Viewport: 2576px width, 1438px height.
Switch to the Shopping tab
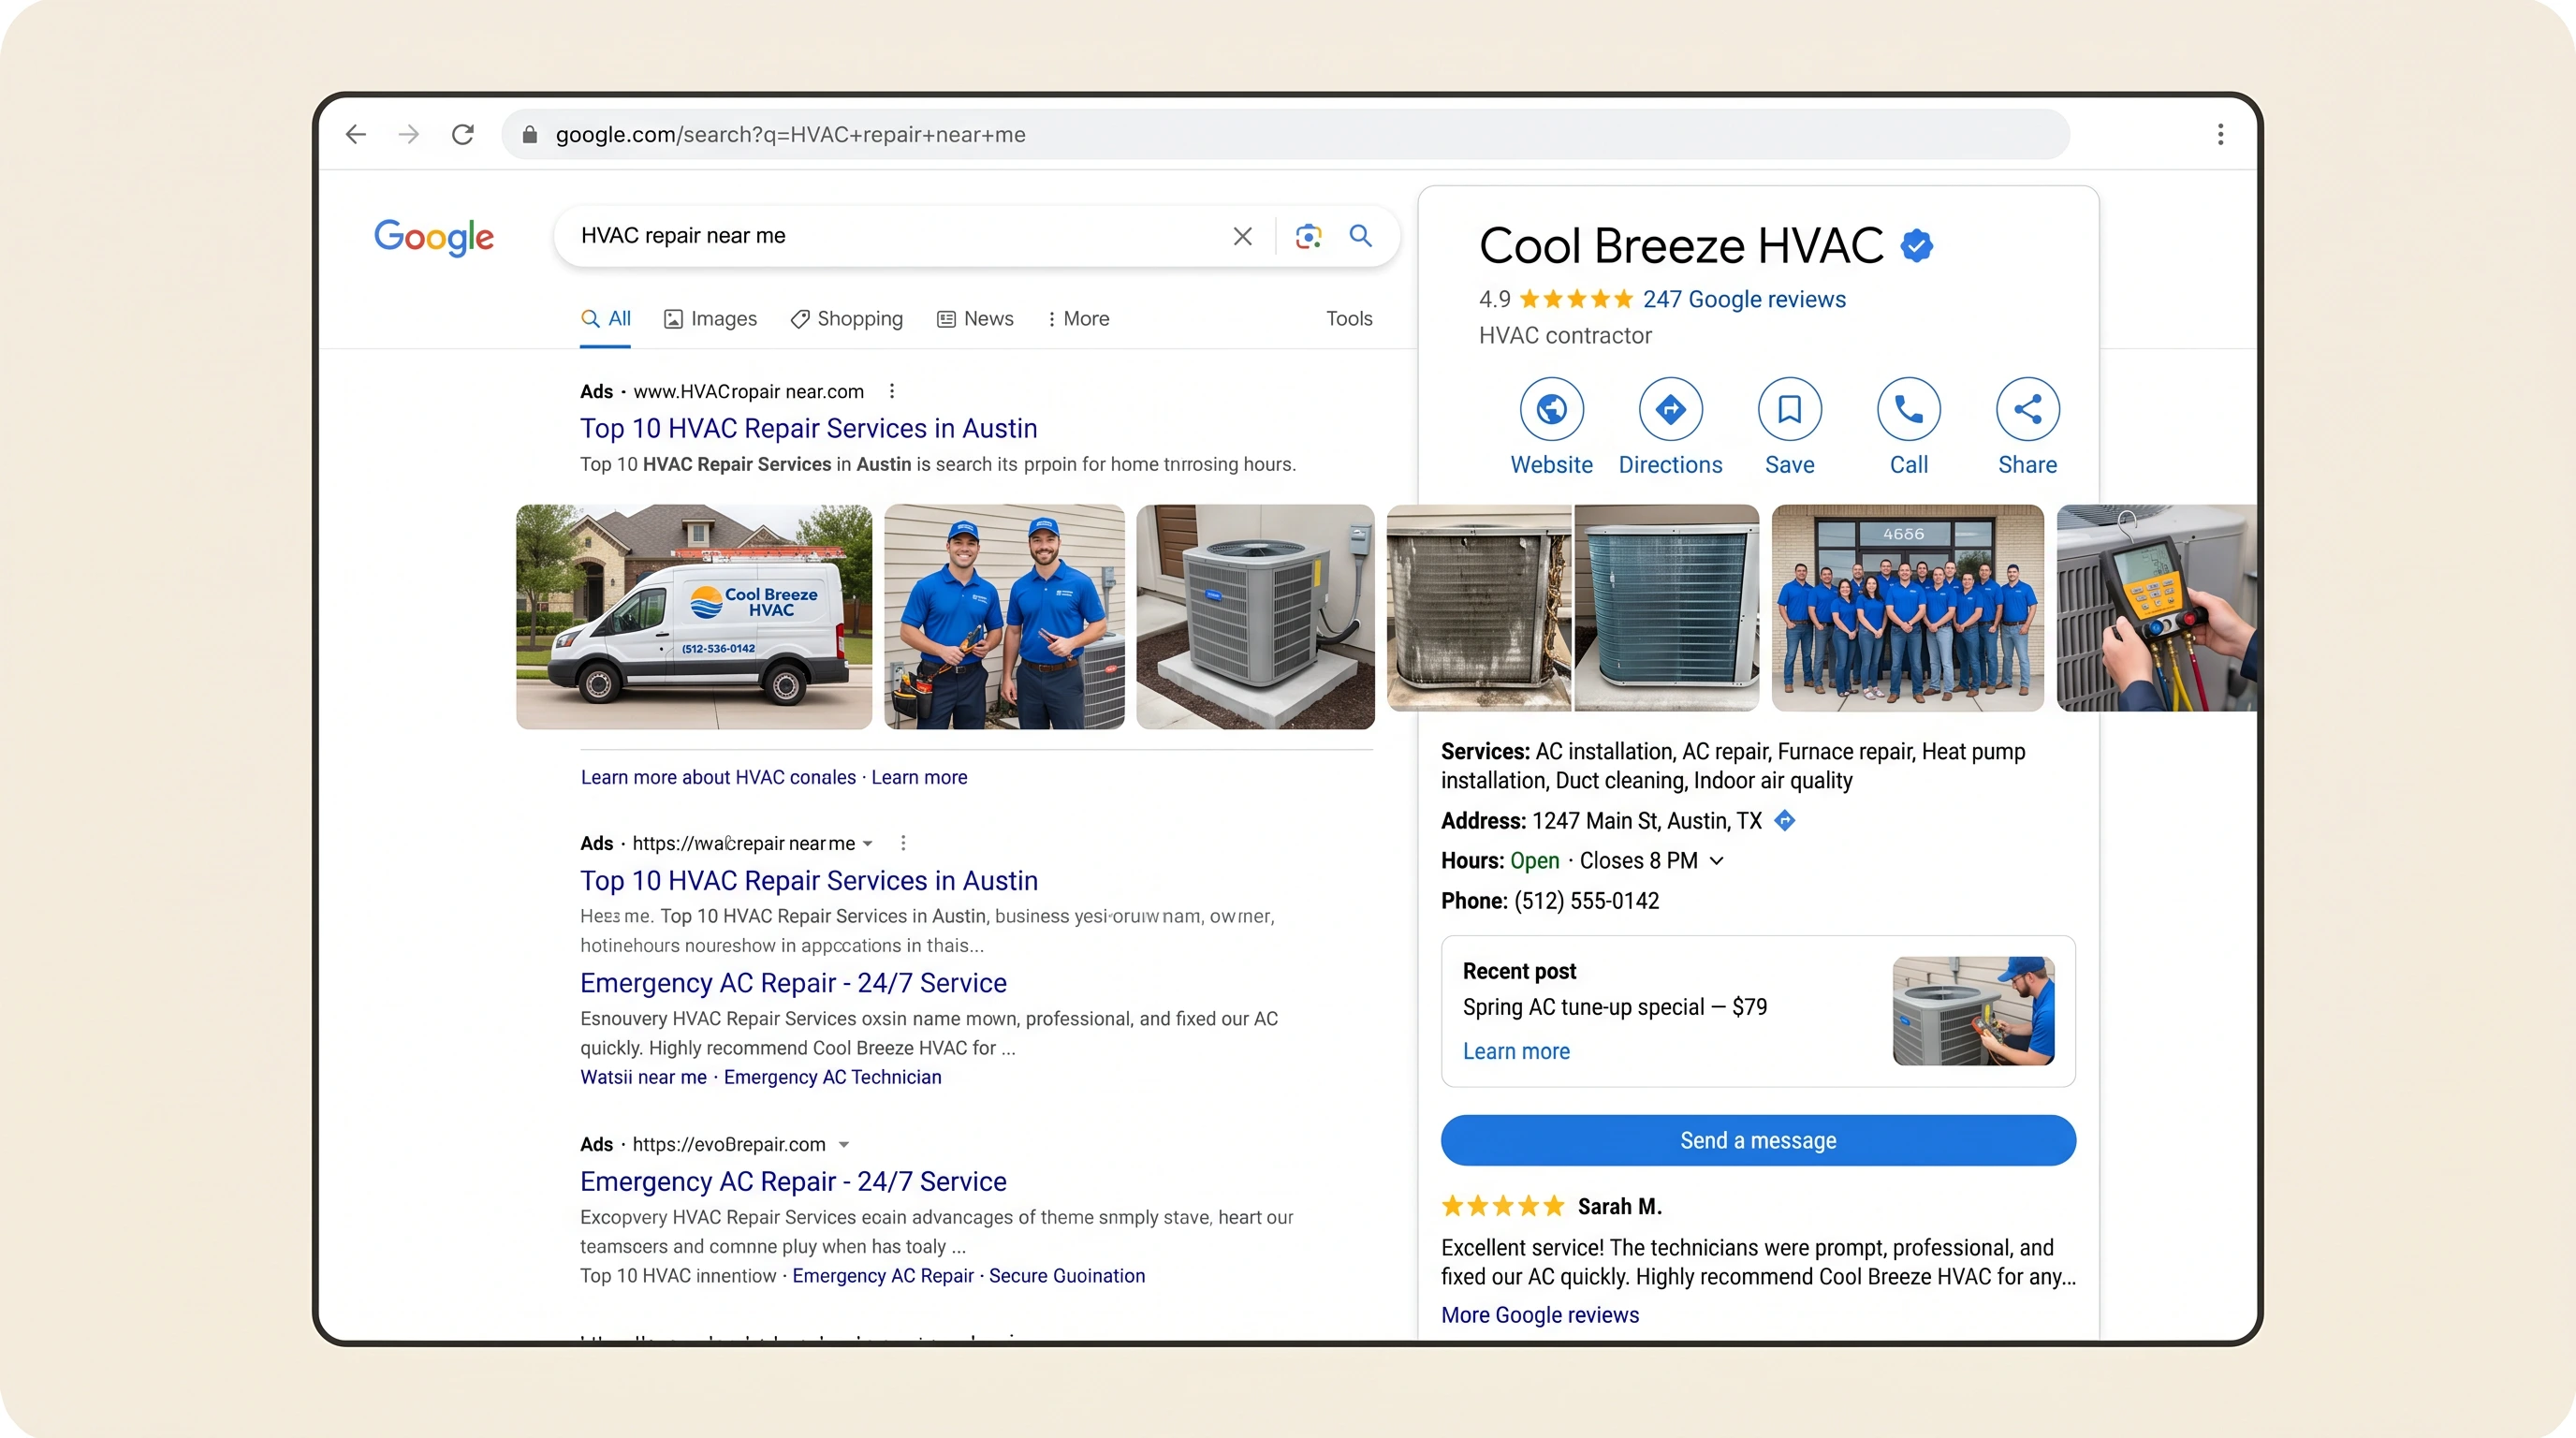tap(846, 318)
